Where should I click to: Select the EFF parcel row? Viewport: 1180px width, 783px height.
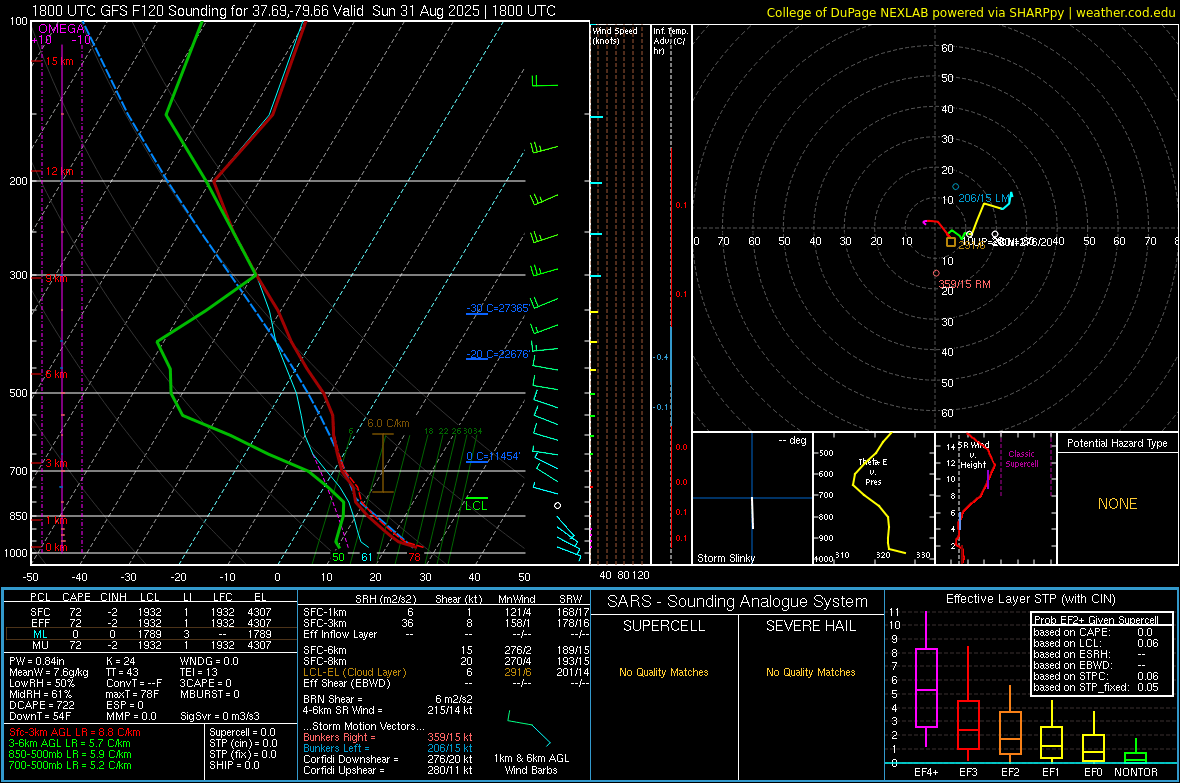(151, 623)
